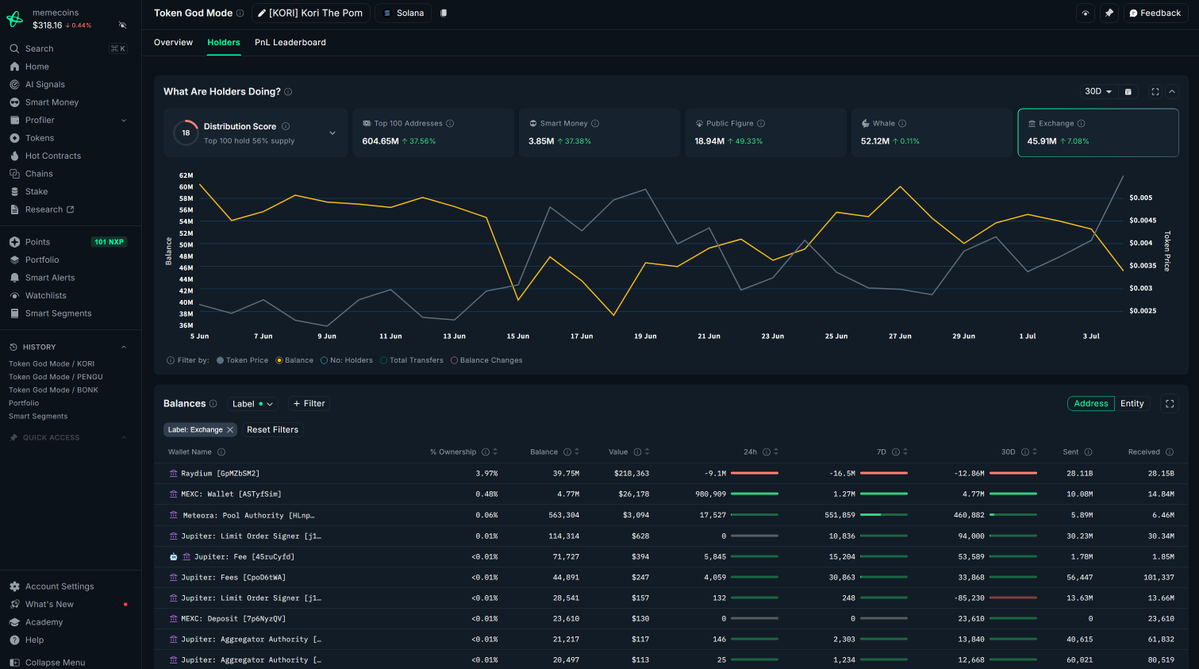Open Token God Mode / KORI history item
The height and width of the screenshot is (669, 1199).
[x=51, y=364]
